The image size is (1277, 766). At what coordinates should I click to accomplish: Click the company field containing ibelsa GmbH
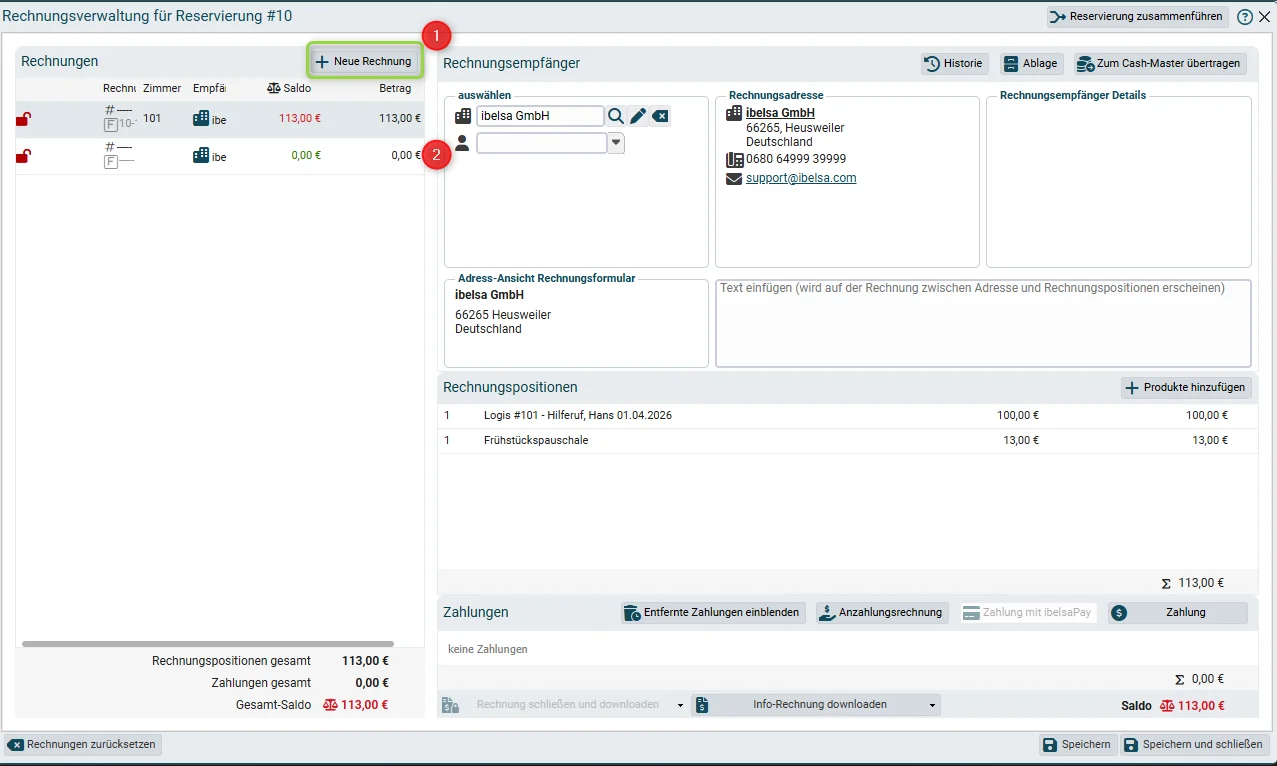(540, 116)
